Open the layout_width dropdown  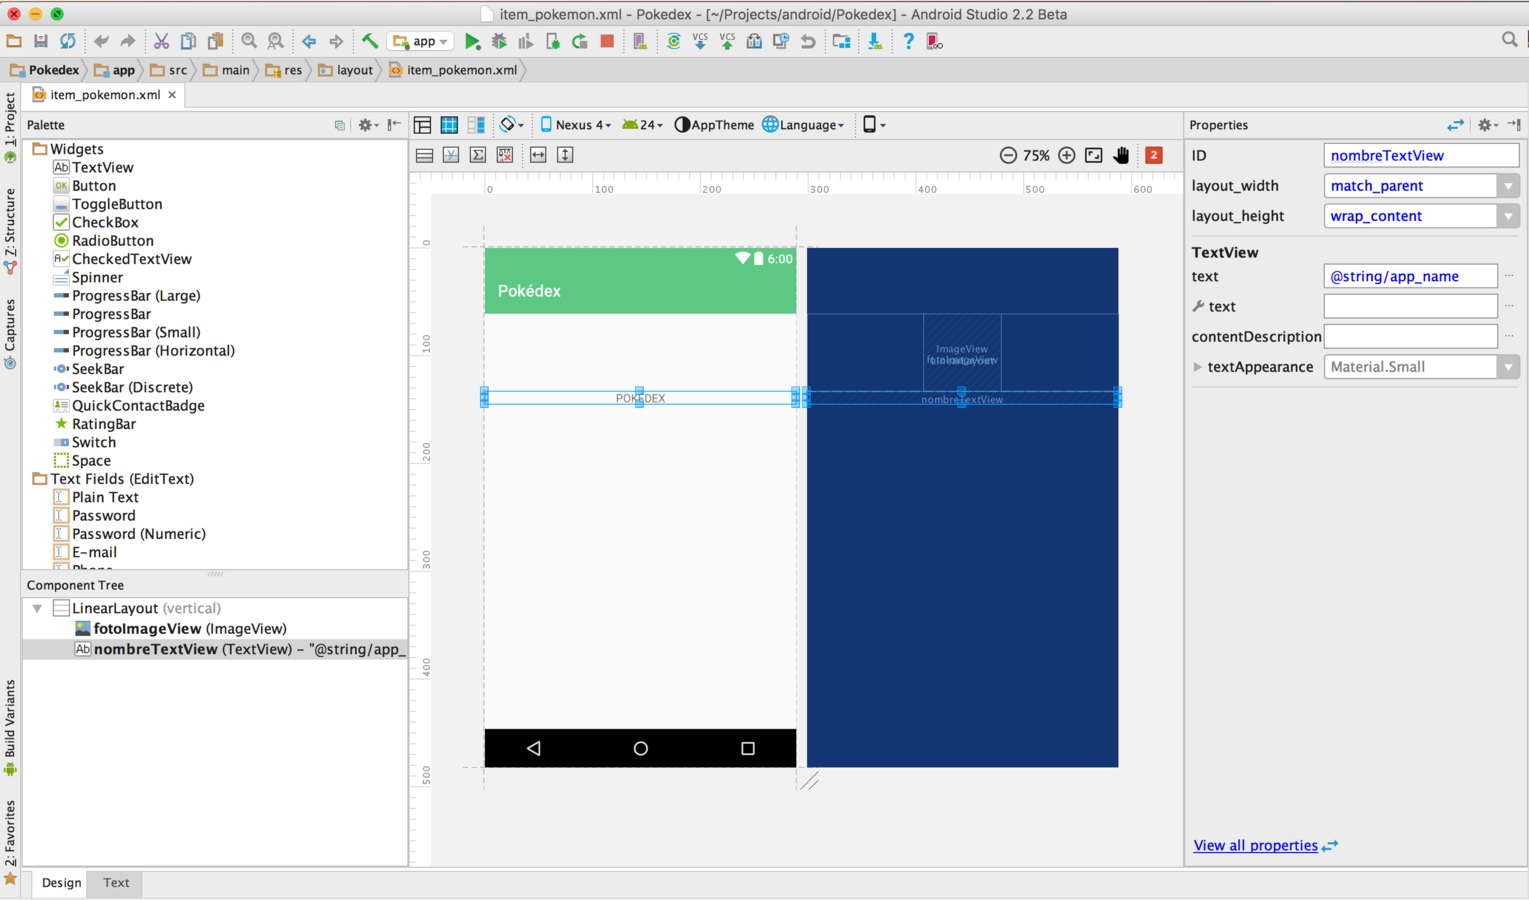click(1508, 186)
